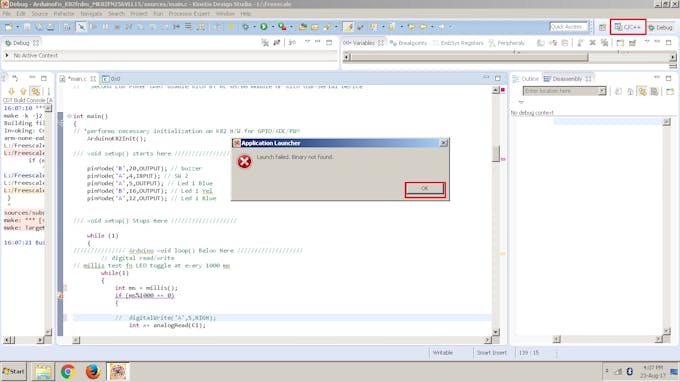Open the main.c editor tab
This screenshot has width=680, height=382.
(78, 79)
